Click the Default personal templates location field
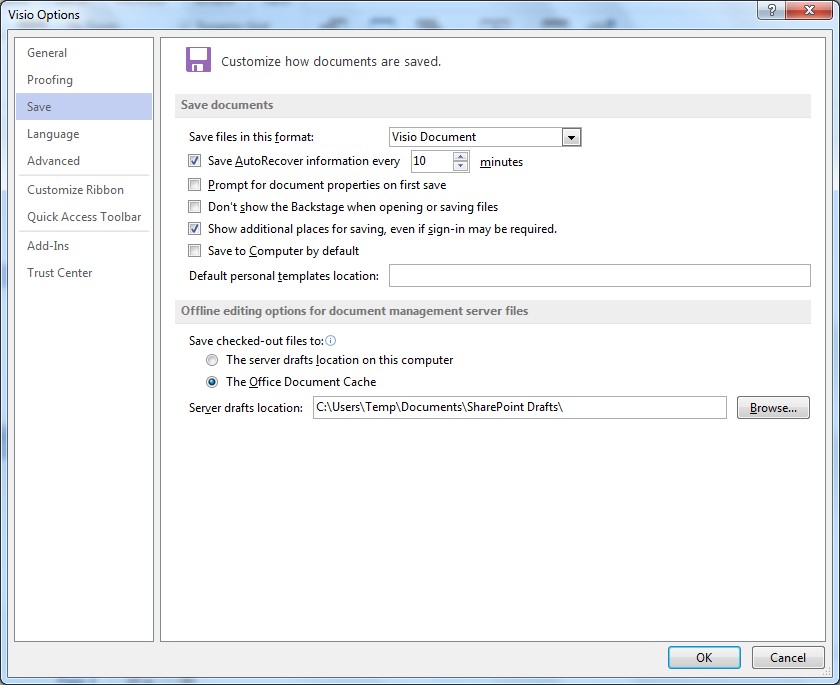840x685 pixels. (x=599, y=275)
